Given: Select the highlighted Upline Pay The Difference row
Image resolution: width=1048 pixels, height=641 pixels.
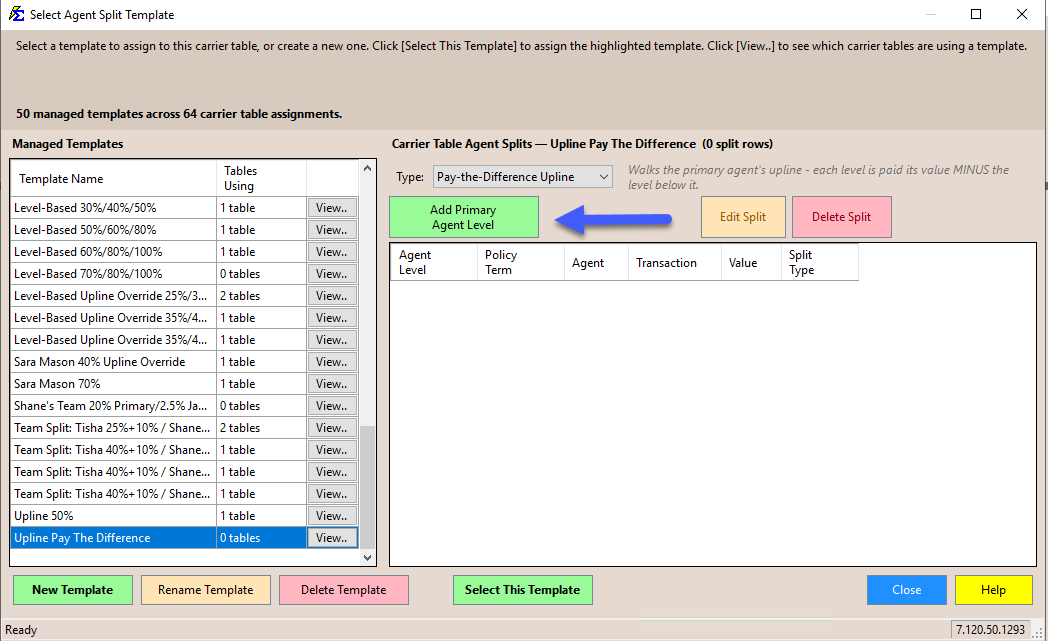Looking at the screenshot, I should [184, 538].
